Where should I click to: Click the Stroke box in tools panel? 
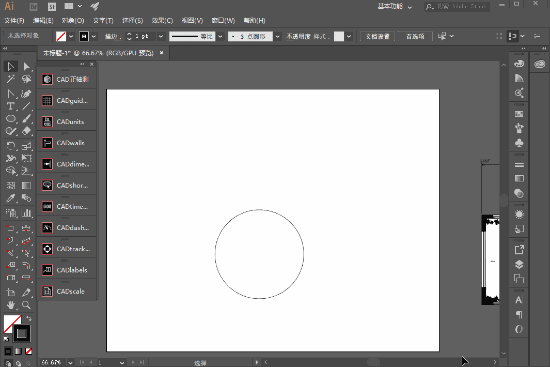coord(22,333)
